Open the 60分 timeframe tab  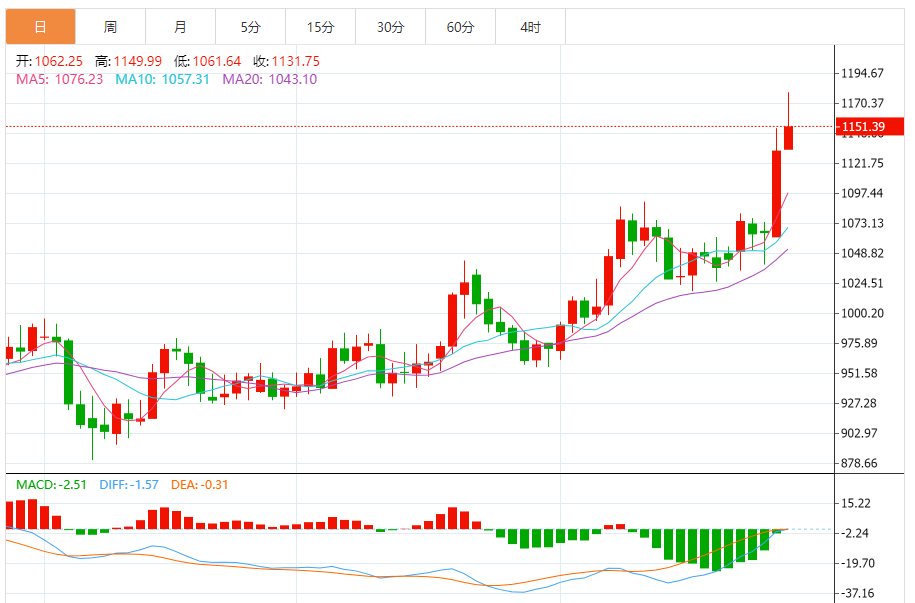460,27
